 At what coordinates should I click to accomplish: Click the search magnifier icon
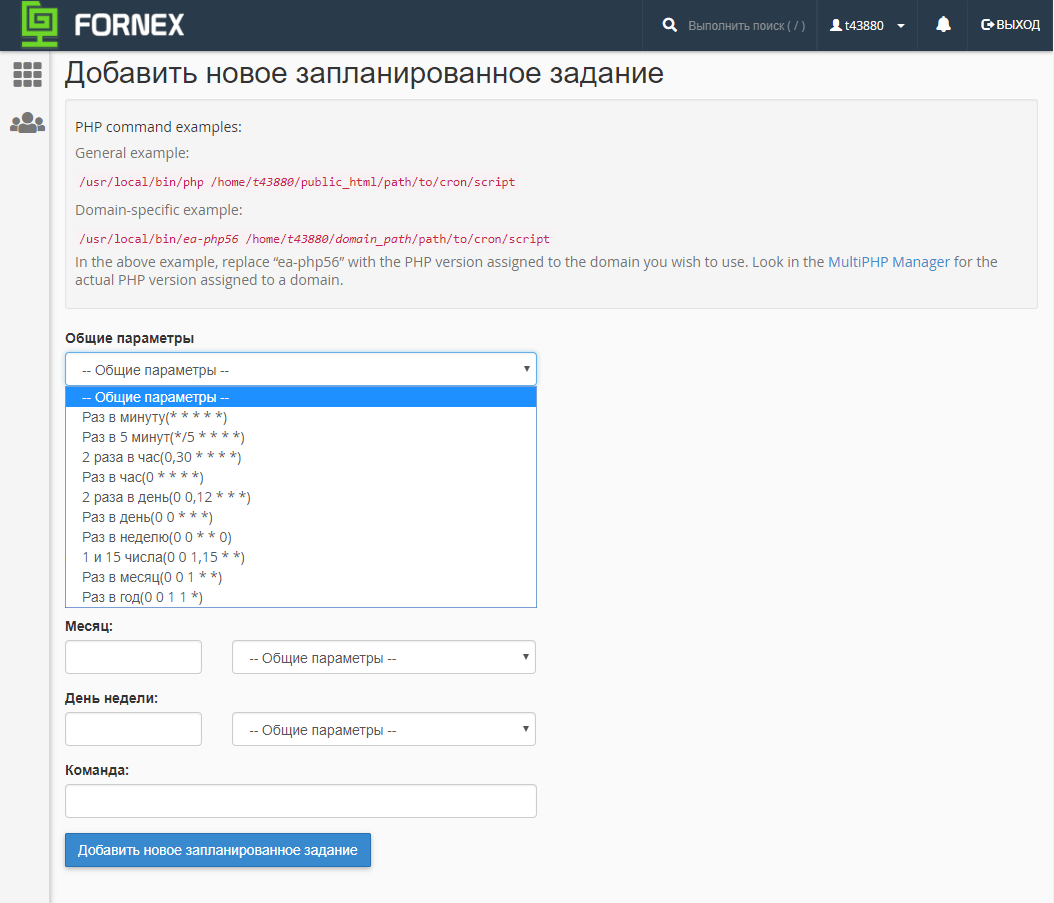(x=670, y=25)
